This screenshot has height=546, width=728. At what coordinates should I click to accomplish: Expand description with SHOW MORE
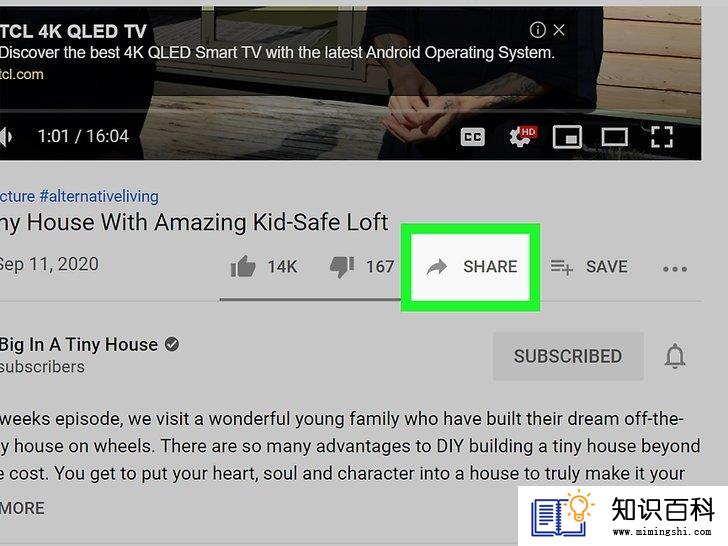pos(22,508)
